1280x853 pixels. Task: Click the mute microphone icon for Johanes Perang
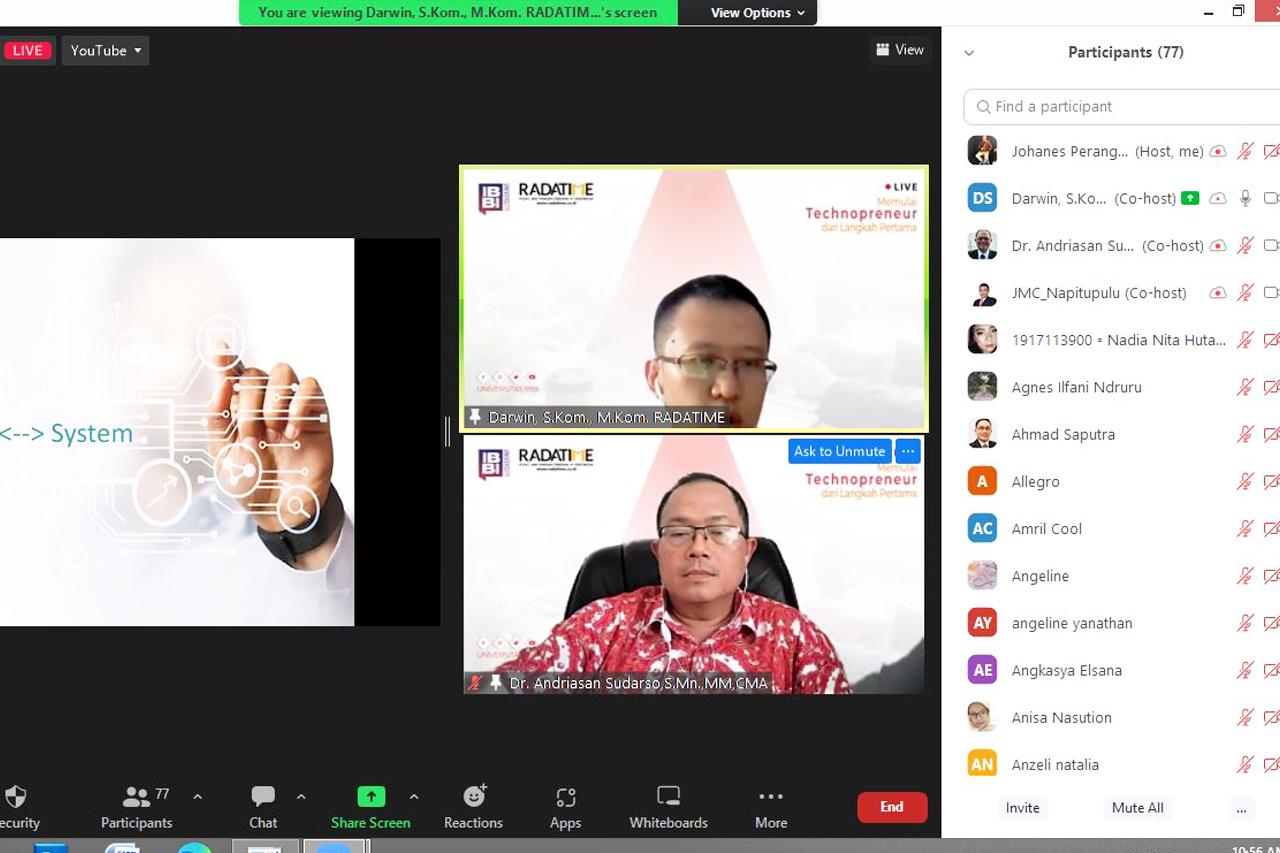(1245, 151)
